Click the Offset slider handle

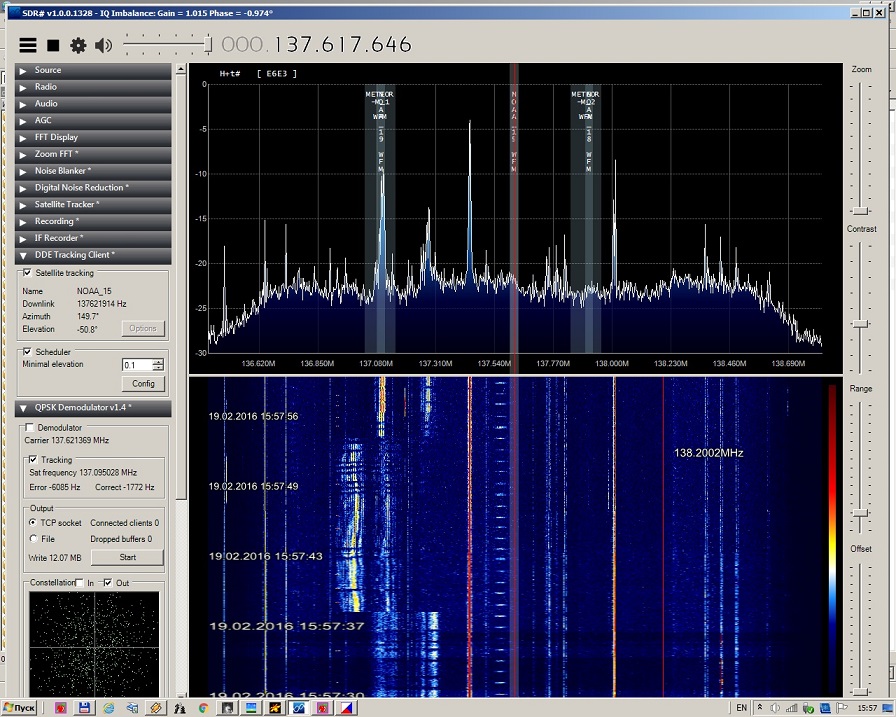coord(861,692)
